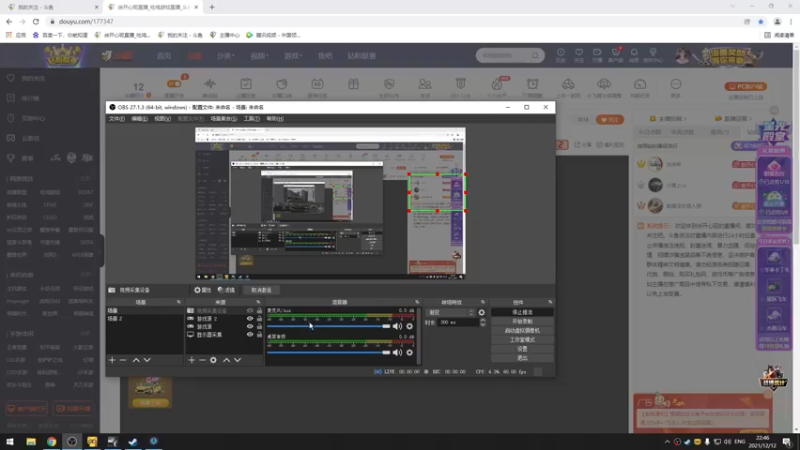Show hidden system tray icons

point(667,442)
